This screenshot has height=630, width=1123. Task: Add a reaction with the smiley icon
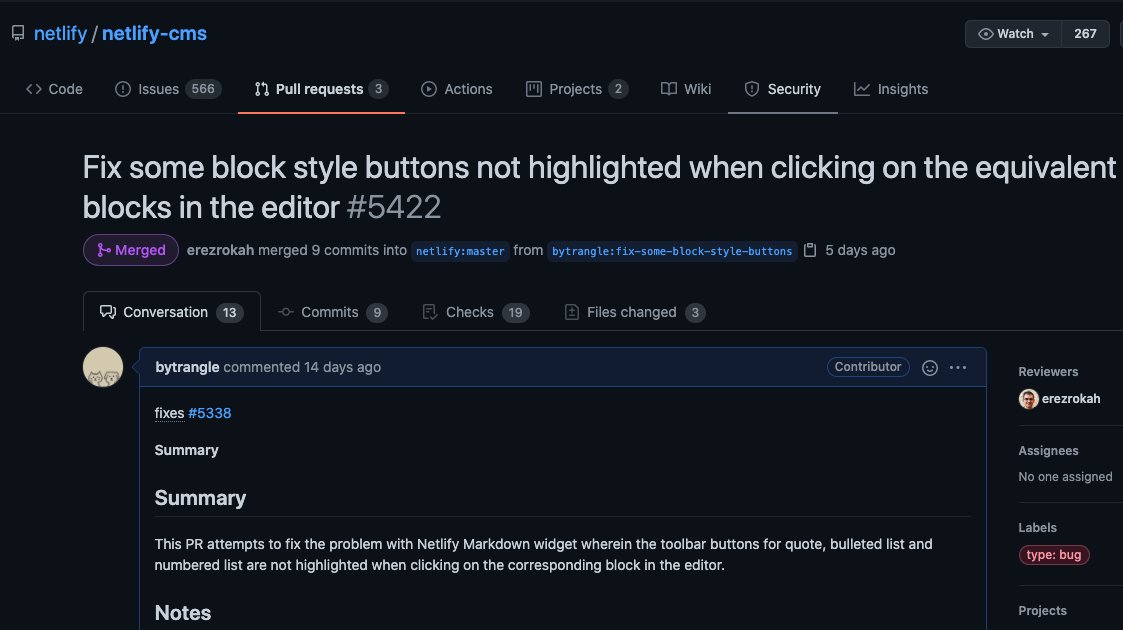(930, 367)
